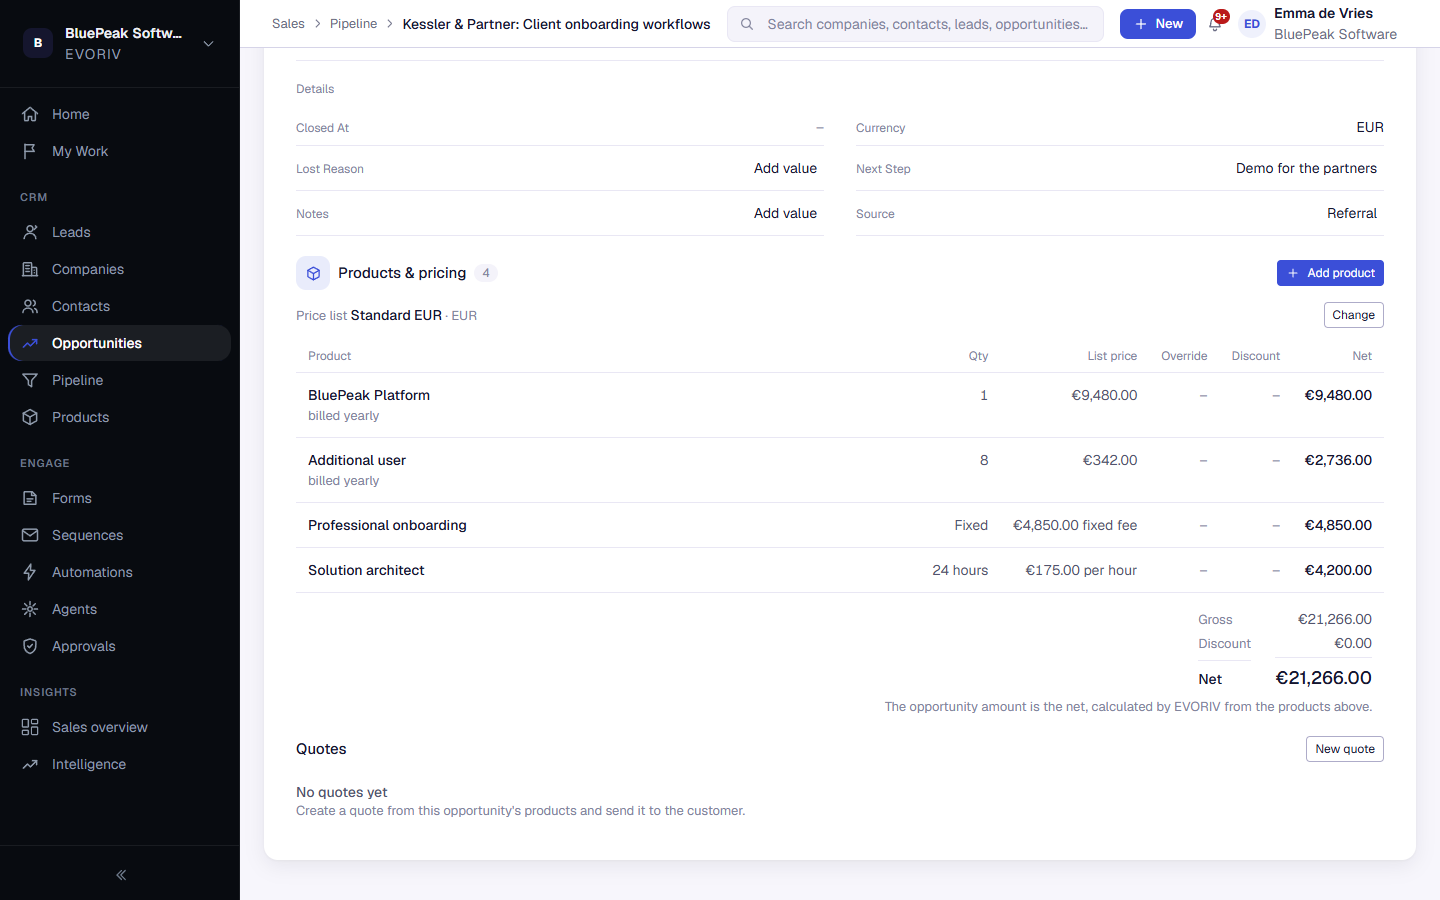Select the BluePeak Platform product row
The width and height of the screenshot is (1440, 900).
coord(840,405)
